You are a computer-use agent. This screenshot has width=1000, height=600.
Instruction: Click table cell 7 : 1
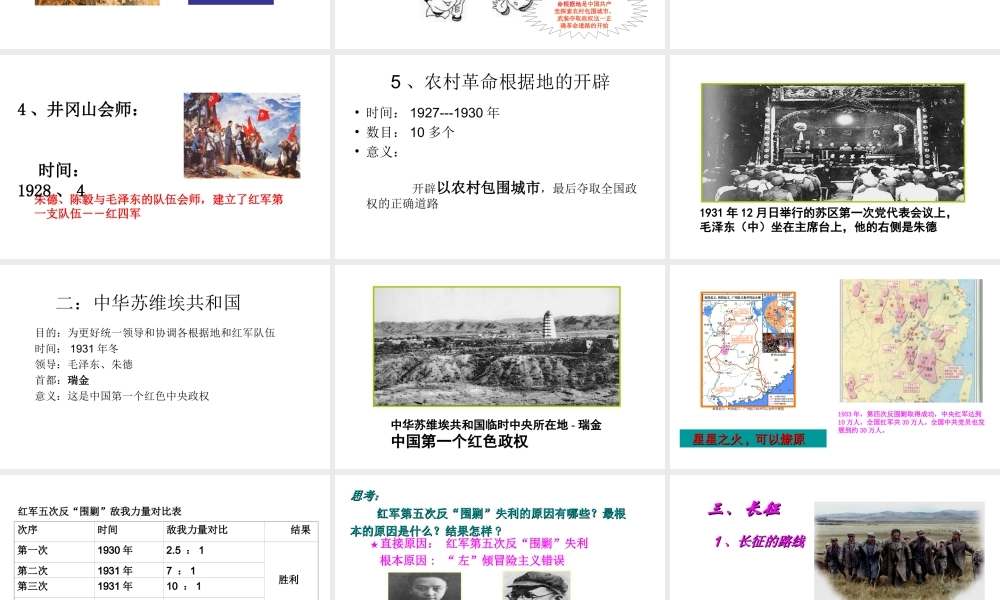(181, 571)
